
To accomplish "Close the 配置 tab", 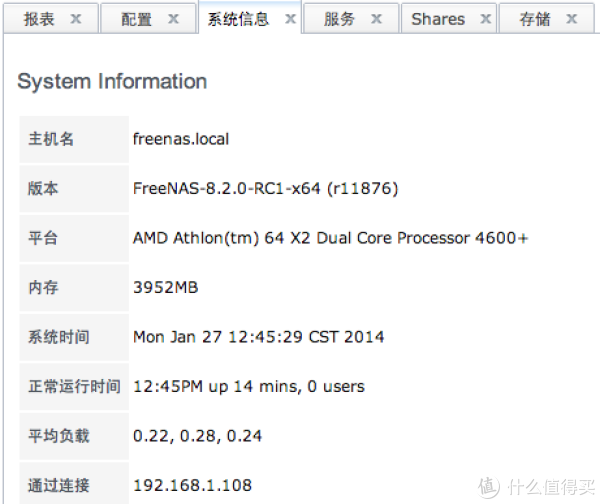I will point(174,19).
